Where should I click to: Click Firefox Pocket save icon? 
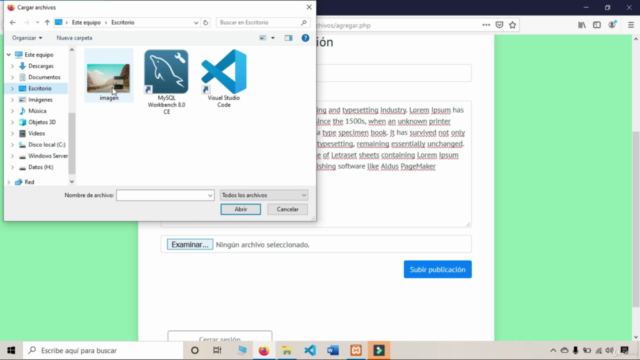499,25
